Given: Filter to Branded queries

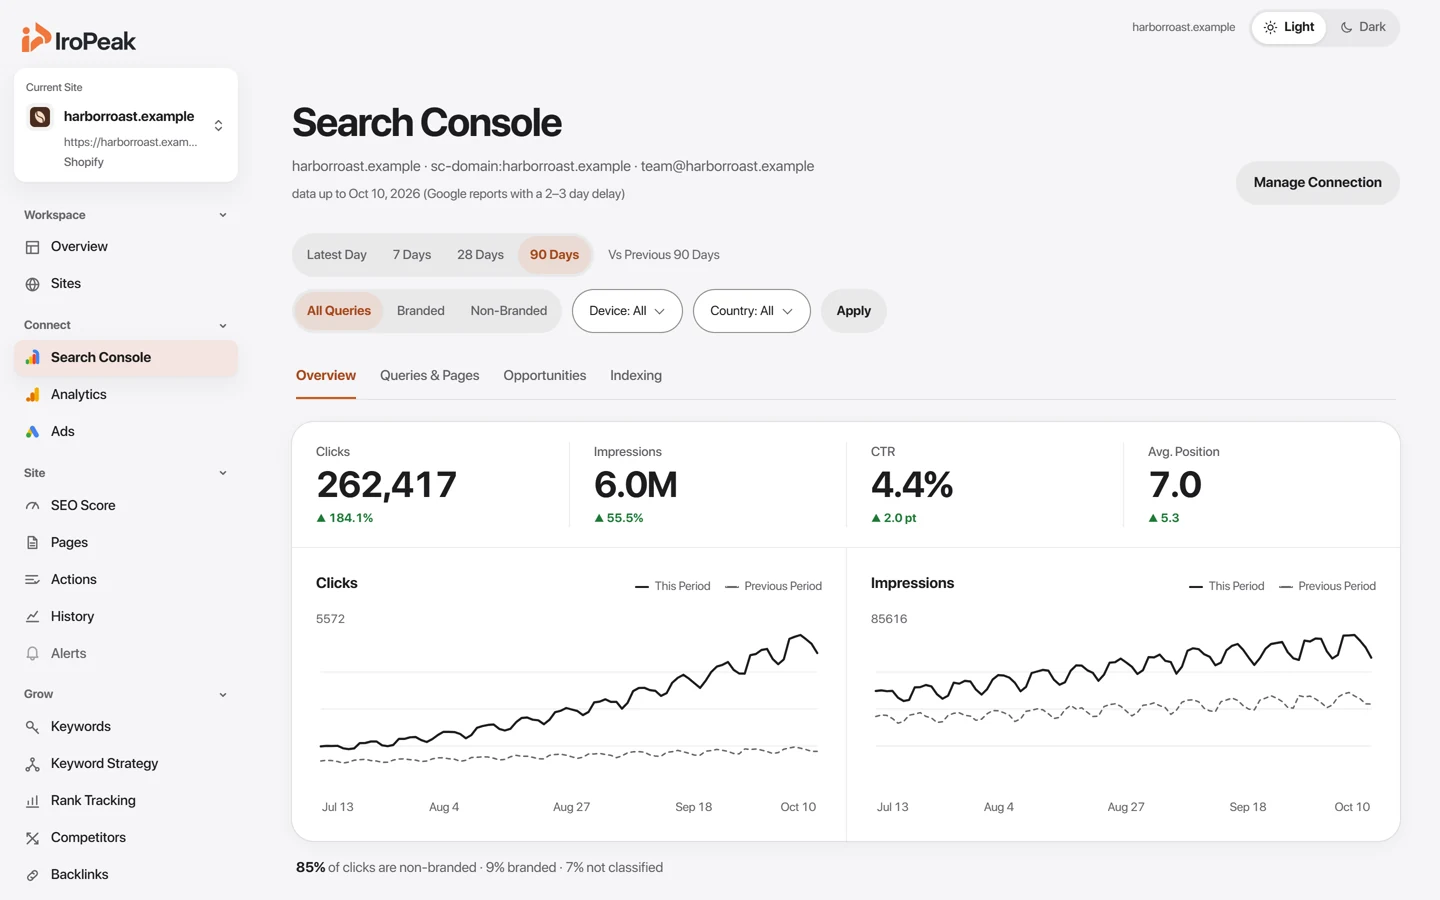Looking at the screenshot, I should tap(421, 311).
